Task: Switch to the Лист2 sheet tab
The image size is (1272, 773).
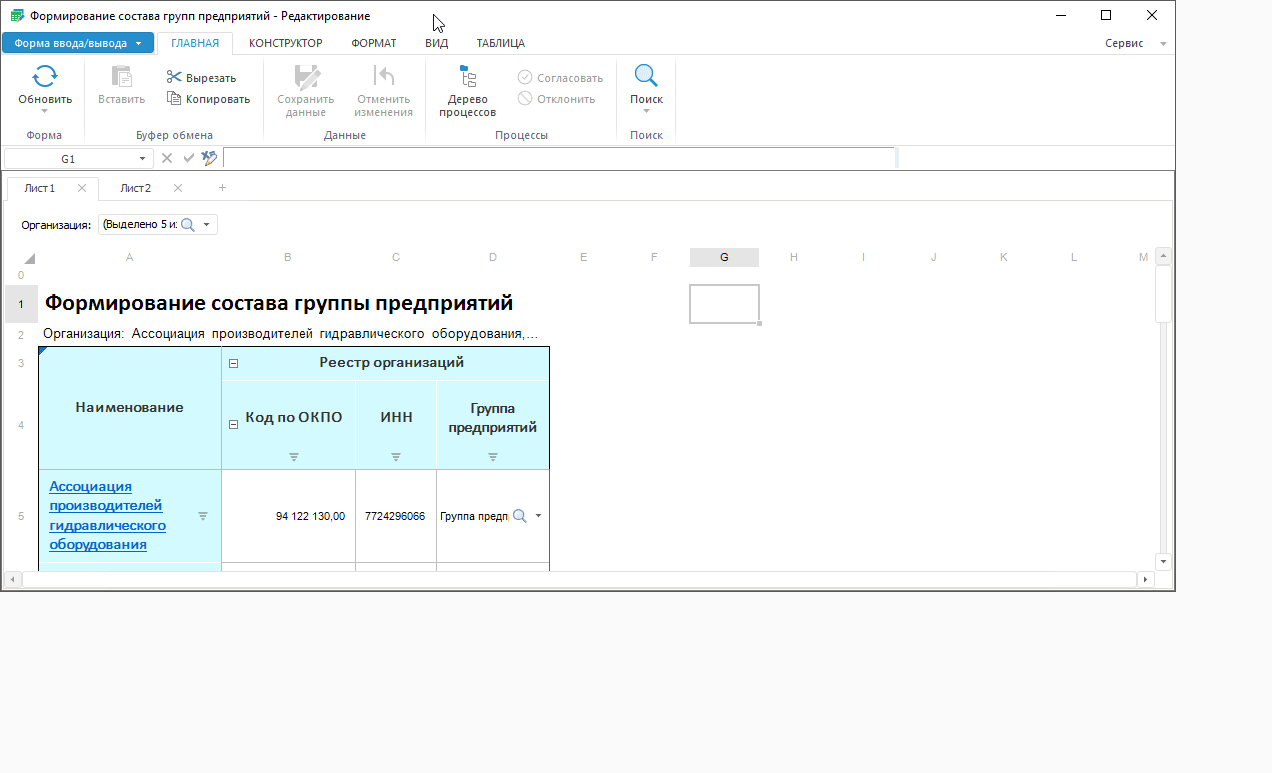Action: pos(135,188)
